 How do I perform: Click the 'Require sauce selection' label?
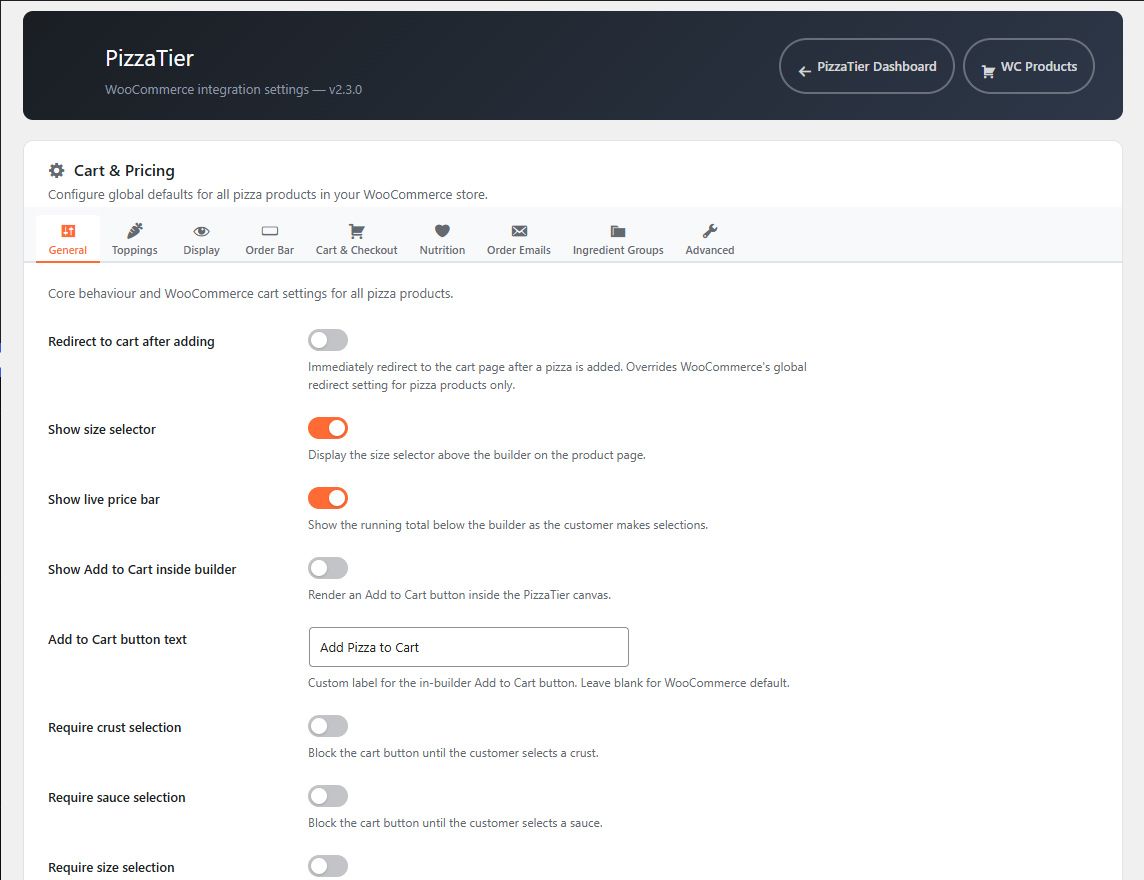117,798
